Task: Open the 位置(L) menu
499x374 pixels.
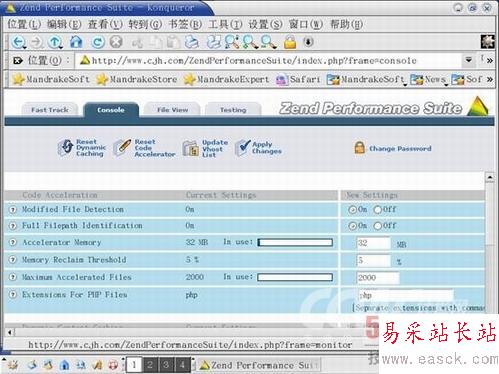Action: [24, 24]
